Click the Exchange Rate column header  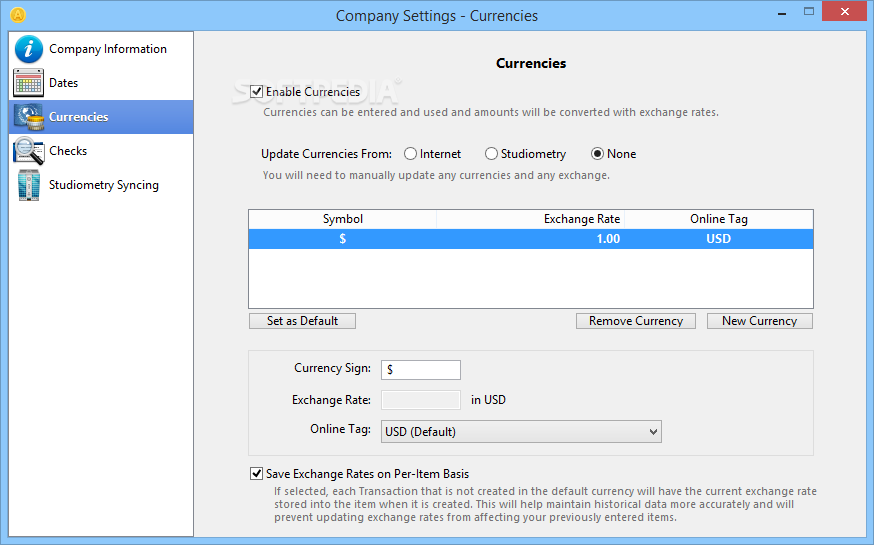[531, 219]
